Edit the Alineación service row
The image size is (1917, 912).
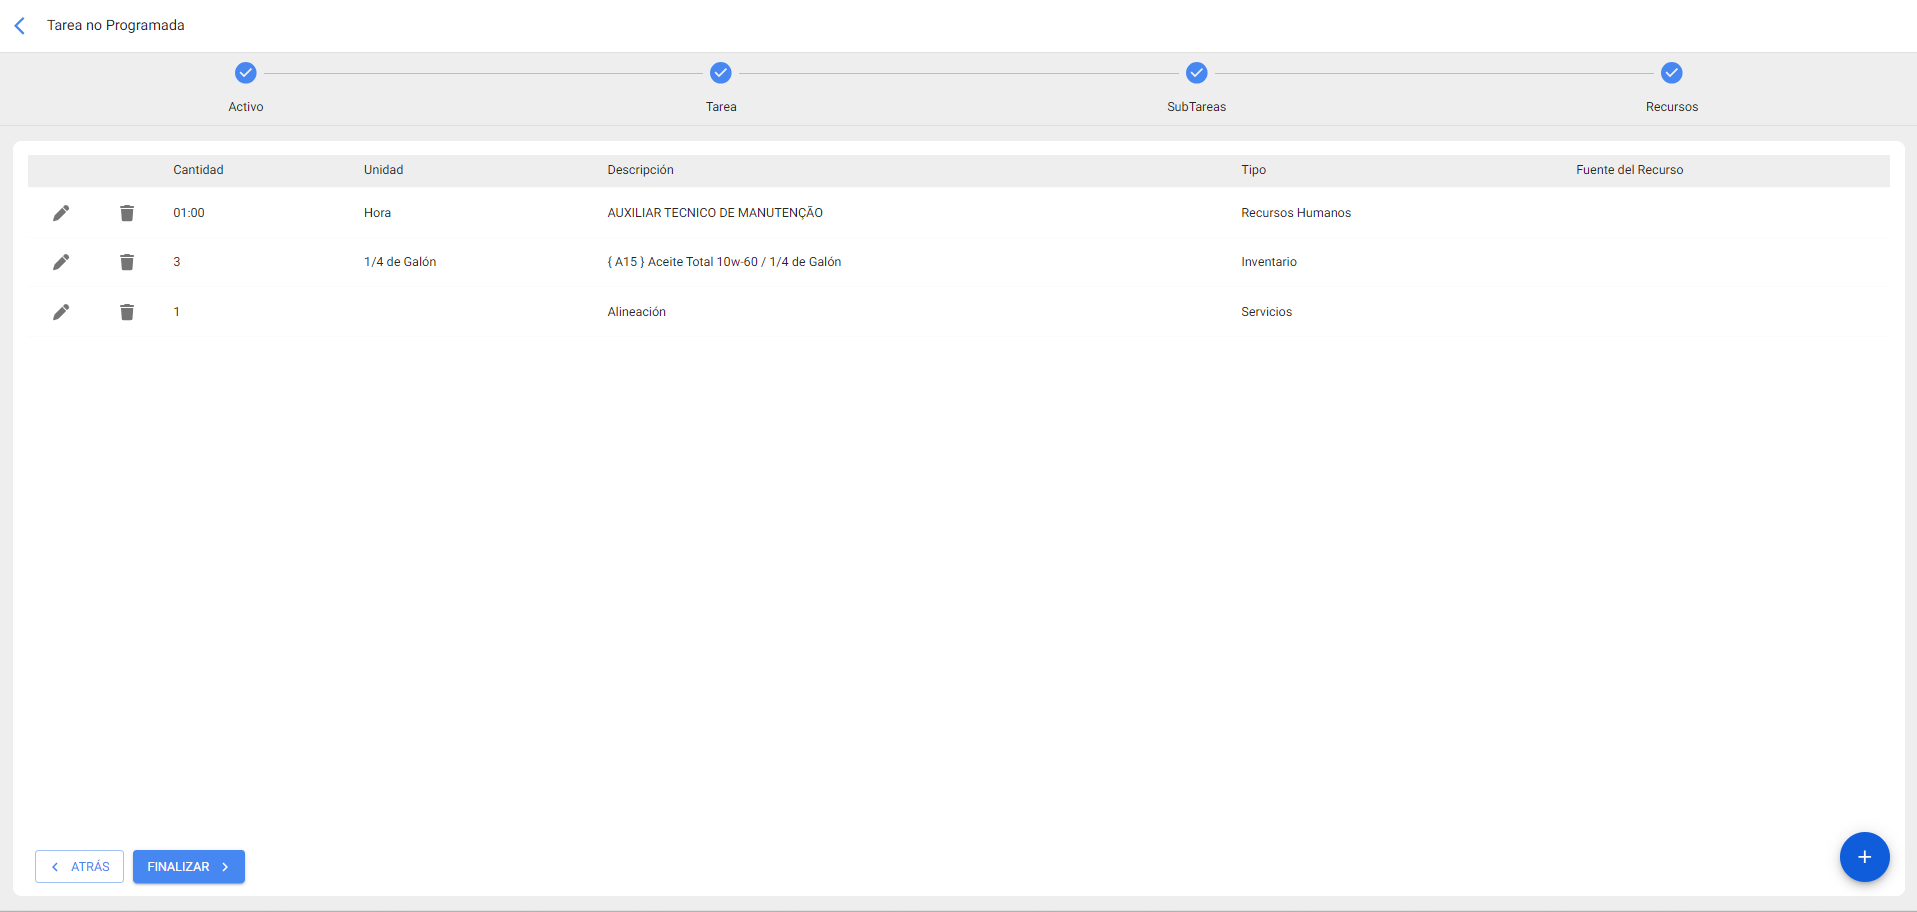[x=61, y=312]
